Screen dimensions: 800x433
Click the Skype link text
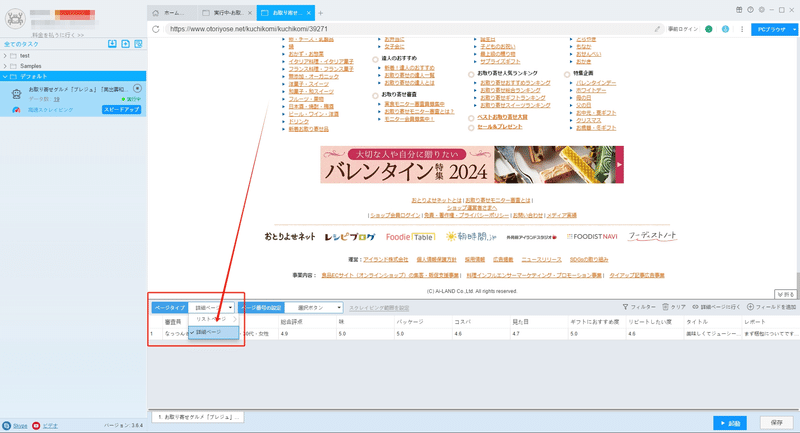[20, 426]
